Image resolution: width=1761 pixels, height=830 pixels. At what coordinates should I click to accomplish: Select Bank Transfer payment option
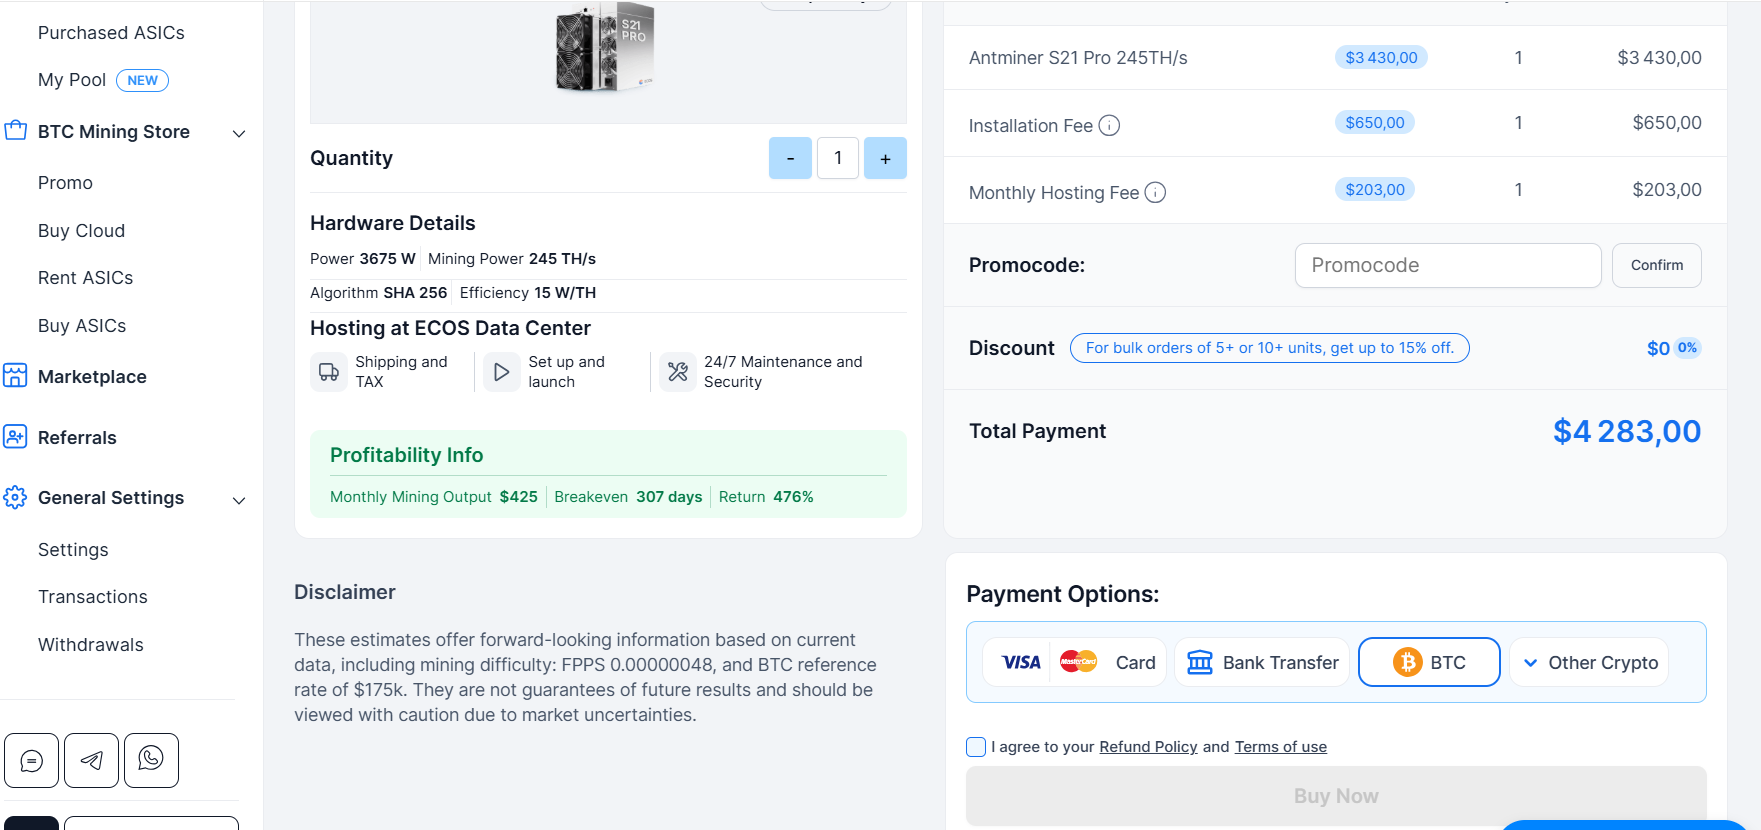point(1262,662)
